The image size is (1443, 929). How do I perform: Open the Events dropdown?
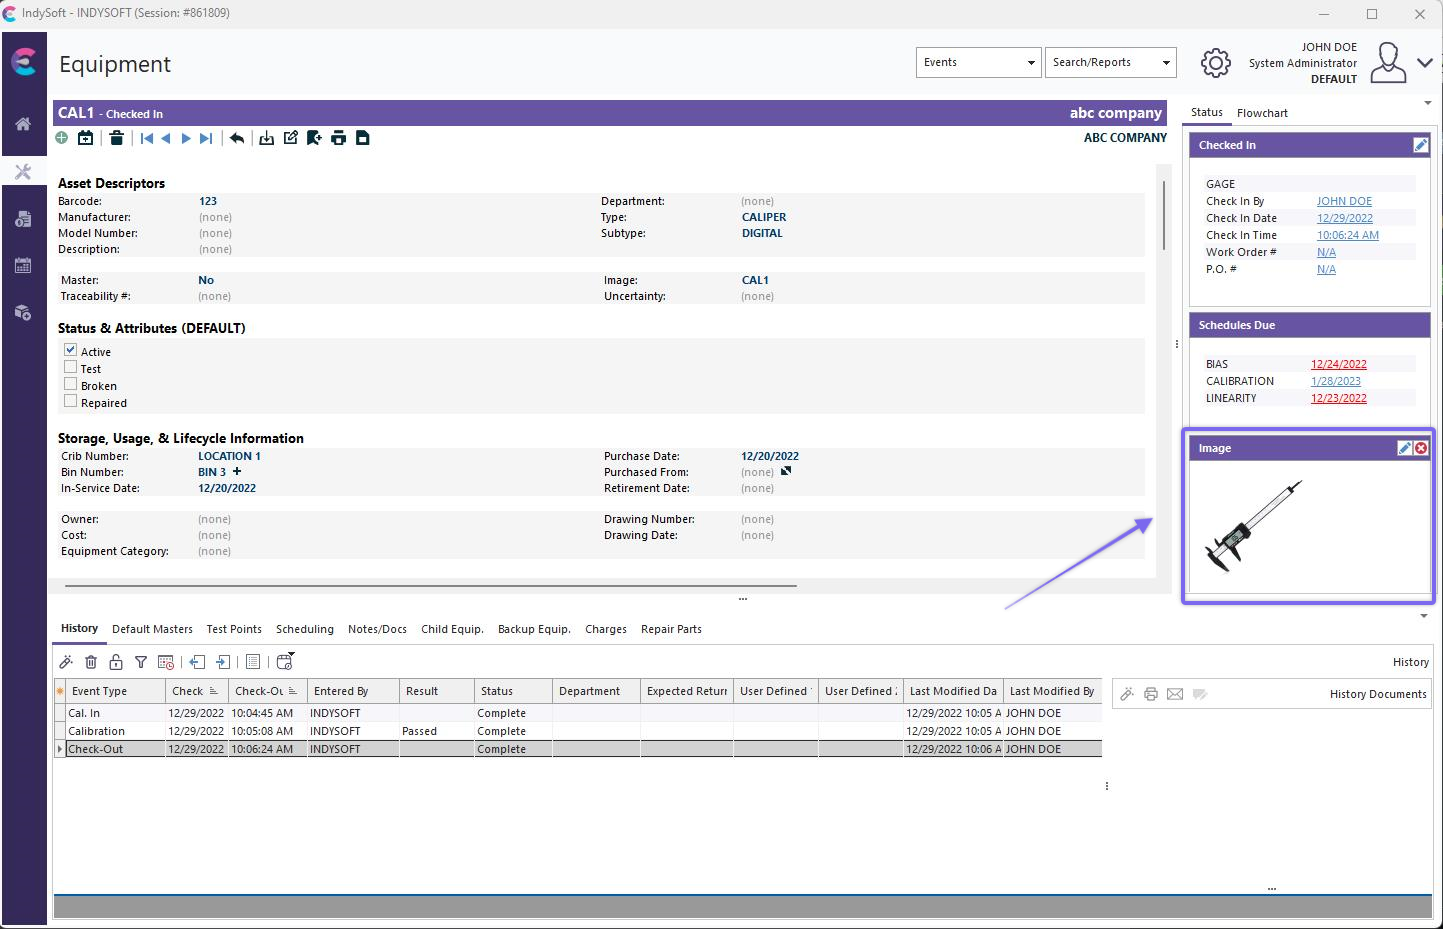point(978,62)
